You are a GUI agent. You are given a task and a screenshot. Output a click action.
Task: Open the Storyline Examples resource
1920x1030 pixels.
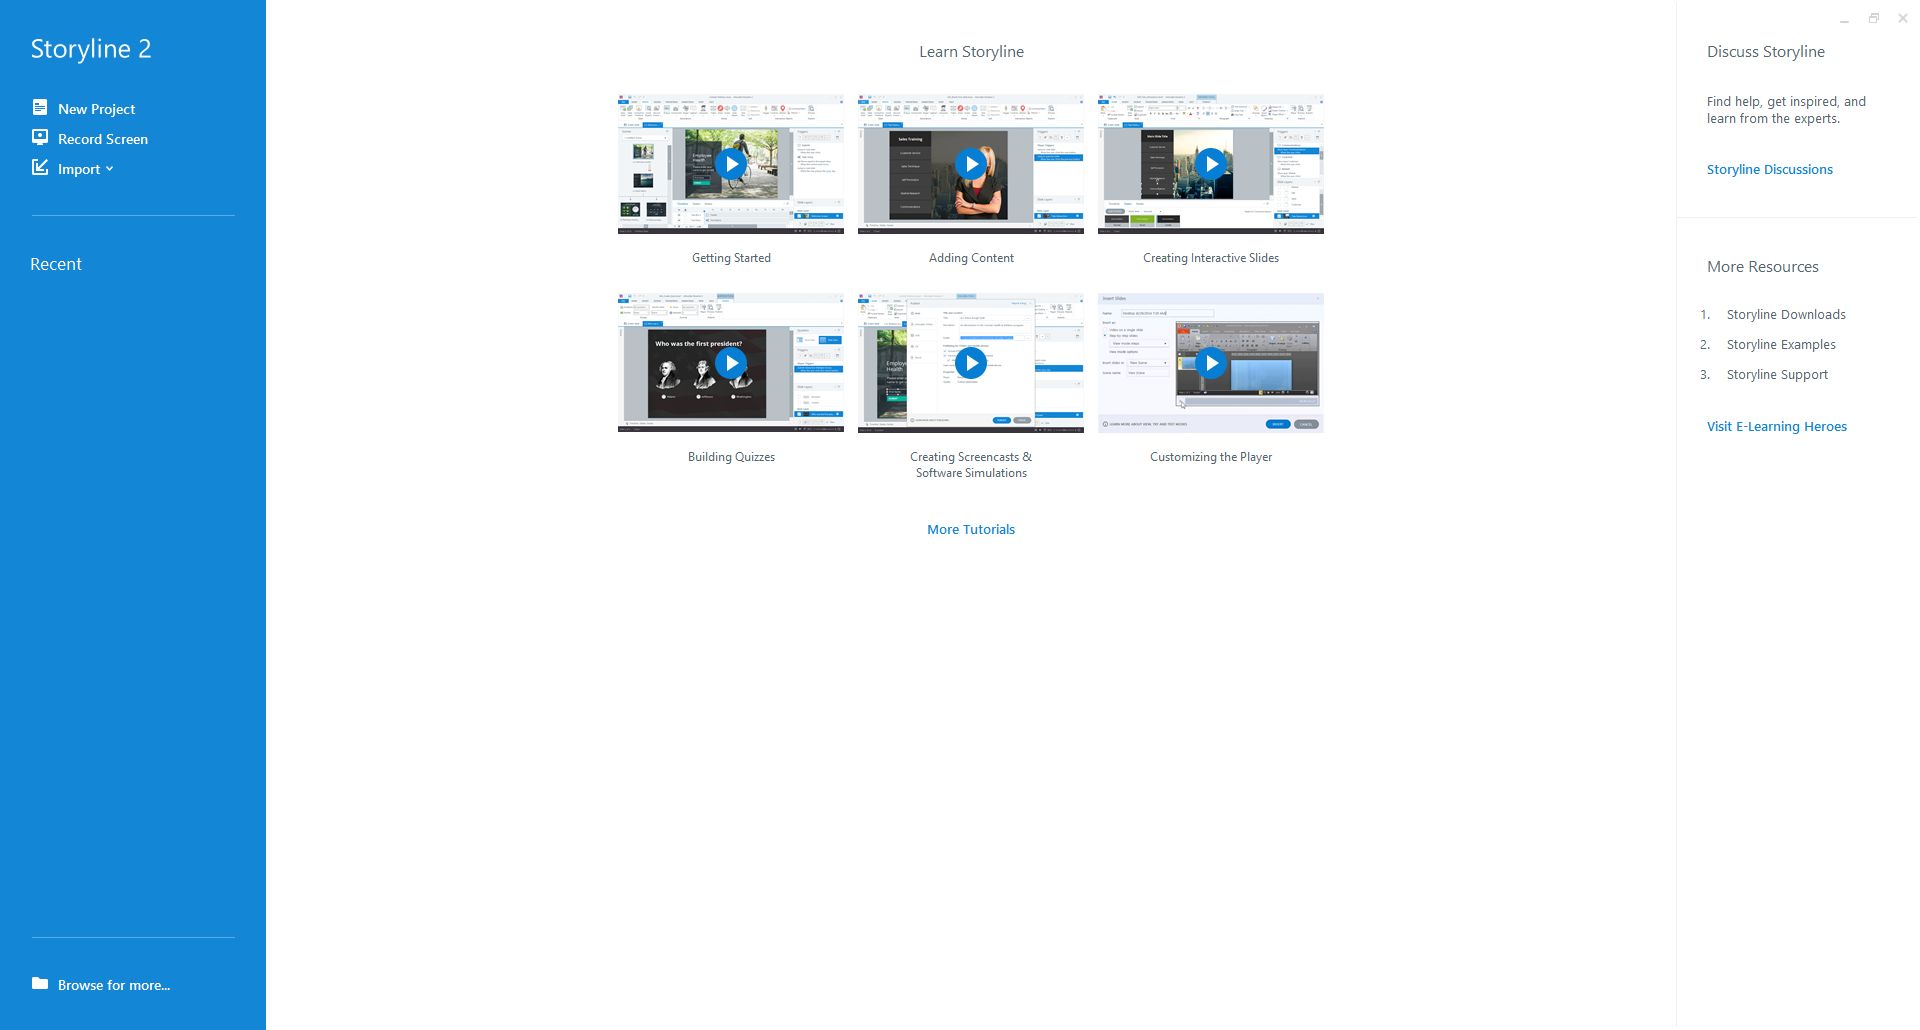point(1781,344)
